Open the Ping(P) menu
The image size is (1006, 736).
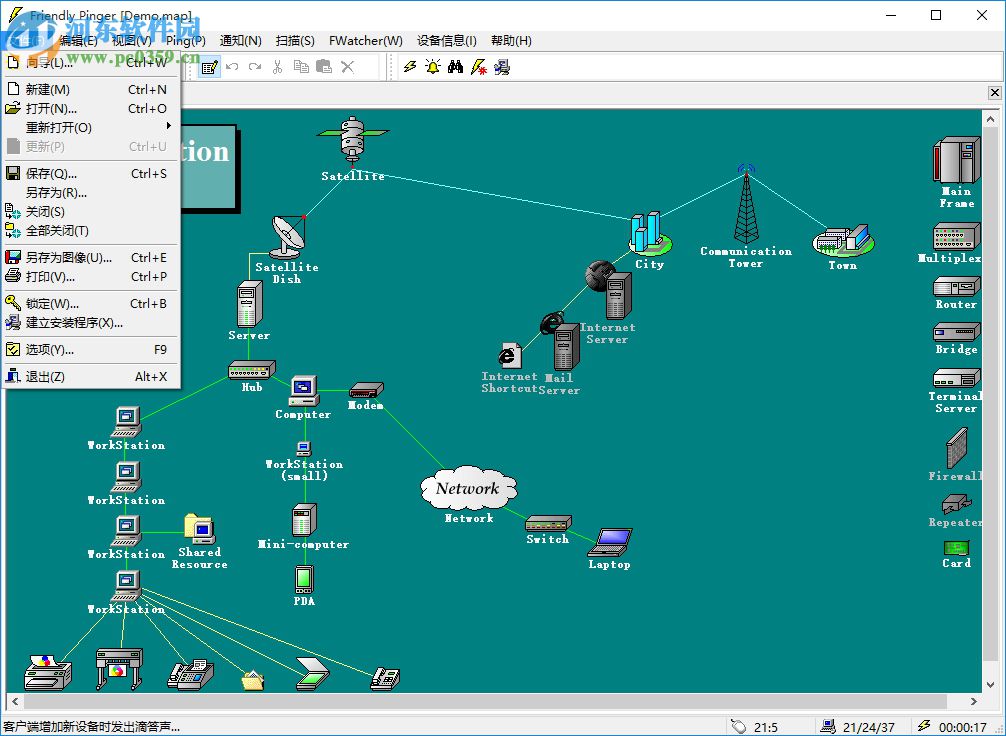(186, 40)
